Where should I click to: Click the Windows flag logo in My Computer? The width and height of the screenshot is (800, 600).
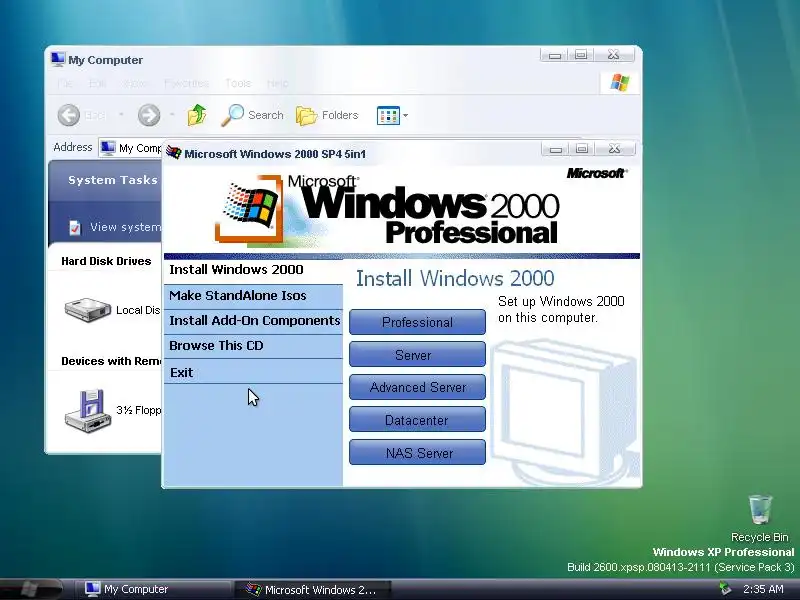(x=619, y=82)
